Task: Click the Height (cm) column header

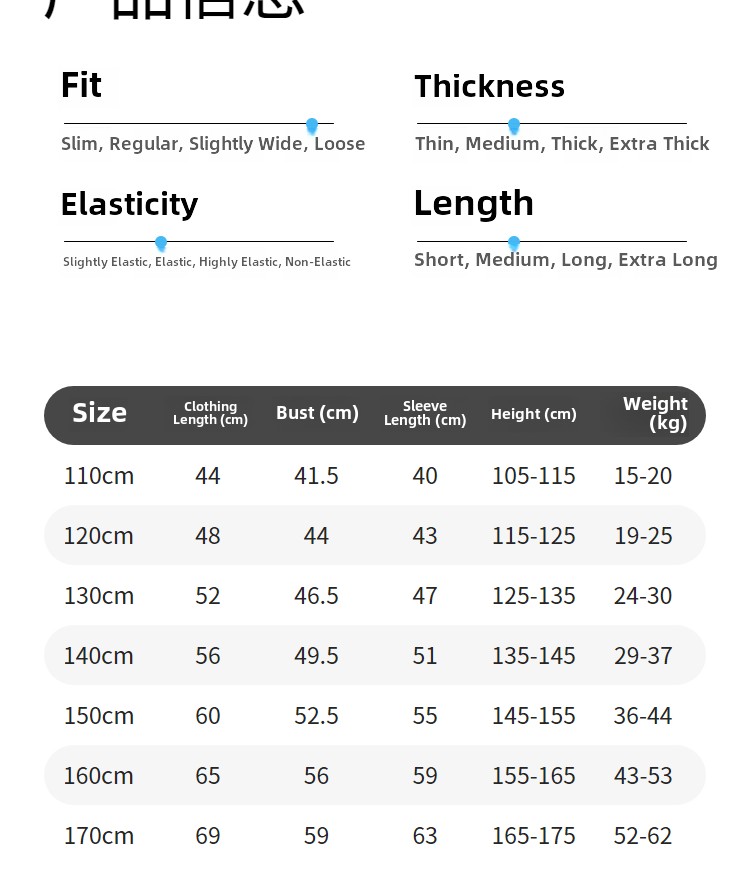Action: 534,414
